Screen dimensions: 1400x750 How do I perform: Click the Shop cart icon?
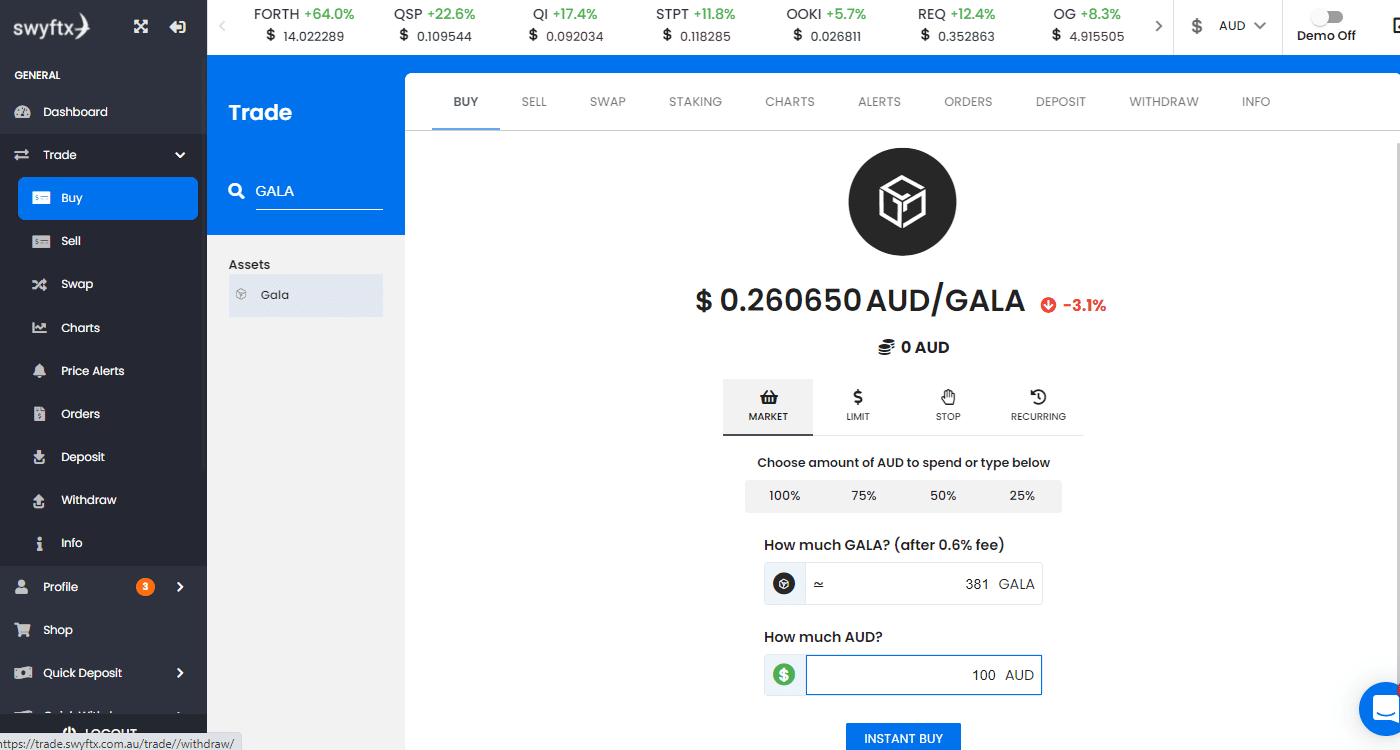coord(22,630)
